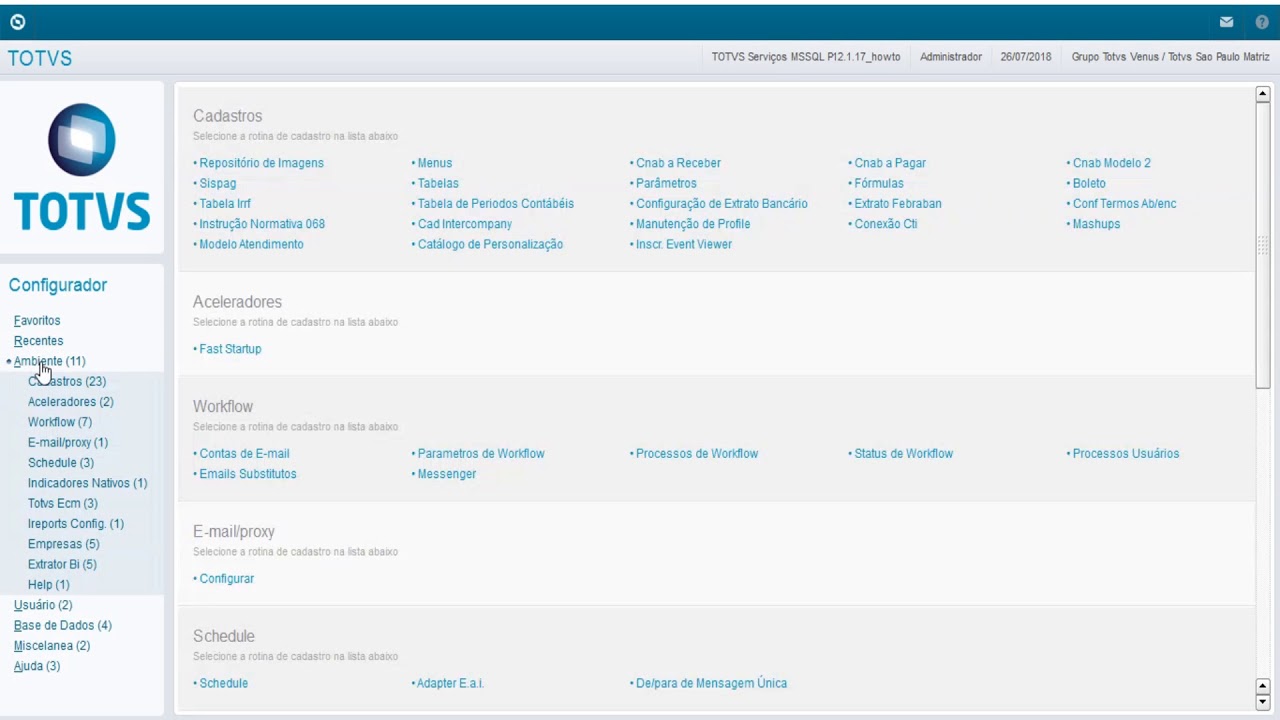Viewport: 1280px width, 720px height.
Task: Open the Tabelas link
Action: click(x=438, y=183)
